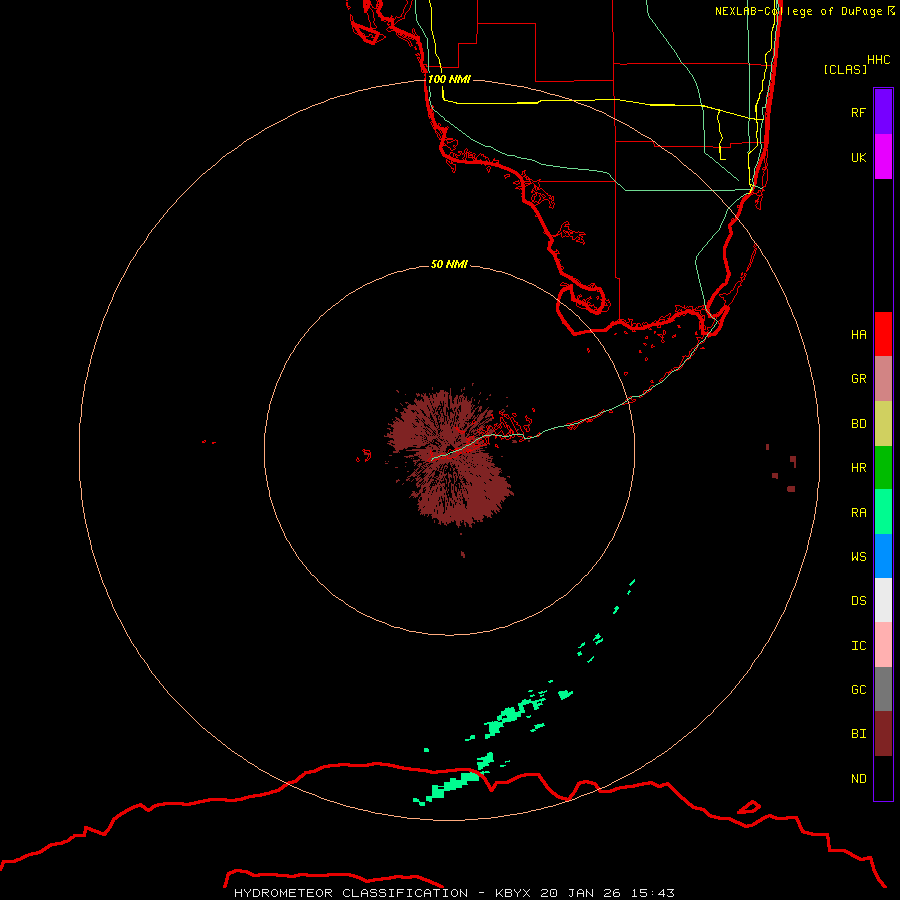900x900 pixels.
Task: Click the UK magenta legend swatch
Action: (883, 157)
